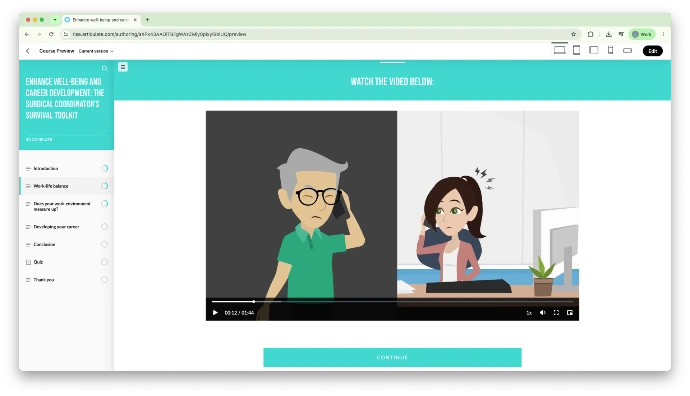Click the Continue button
The width and height of the screenshot is (690, 396).
pyautogui.click(x=392, y=357)
